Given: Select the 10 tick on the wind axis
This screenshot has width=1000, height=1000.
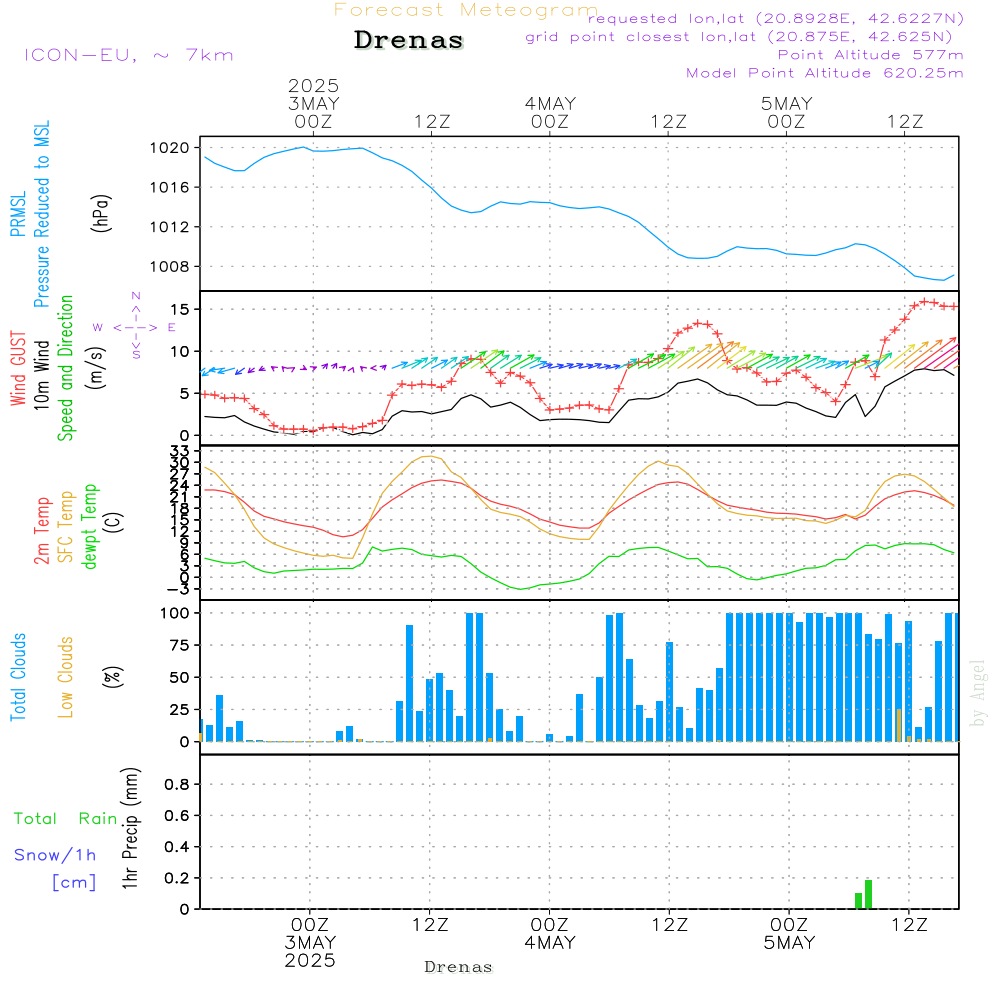Looking at the screenshot, I should pos(180,351).
